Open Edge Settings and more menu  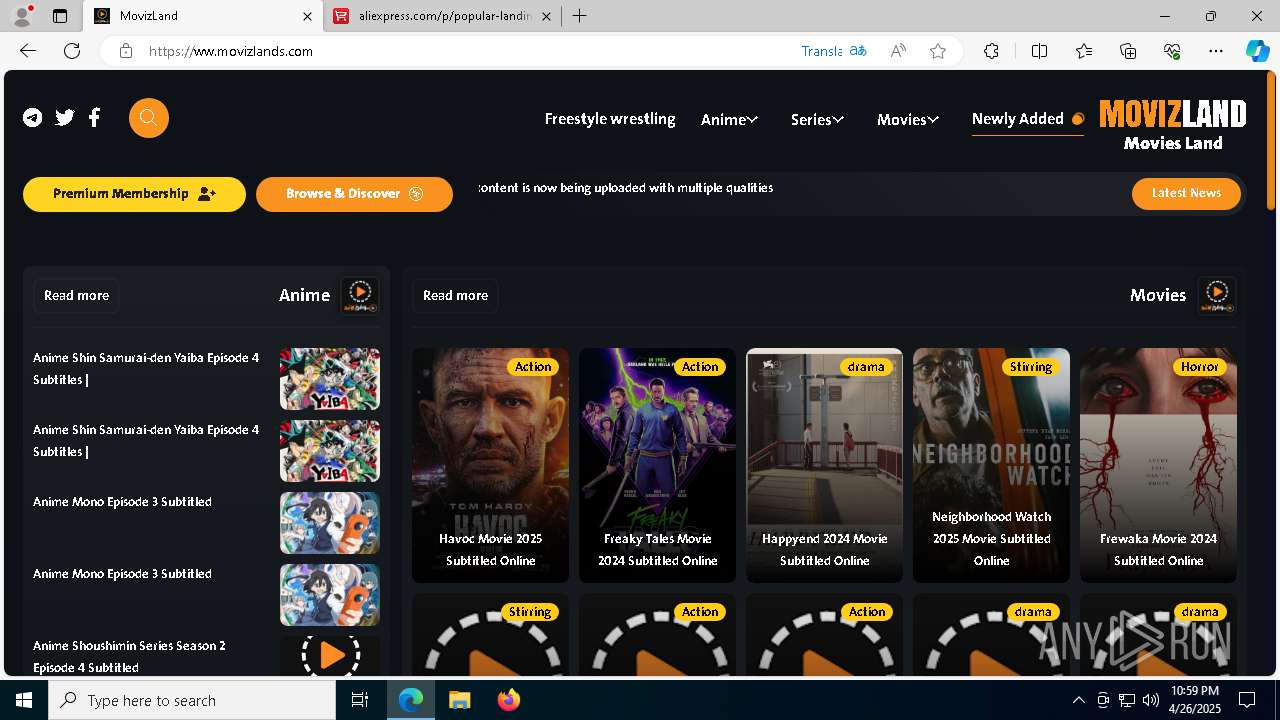click(1216, 51)
